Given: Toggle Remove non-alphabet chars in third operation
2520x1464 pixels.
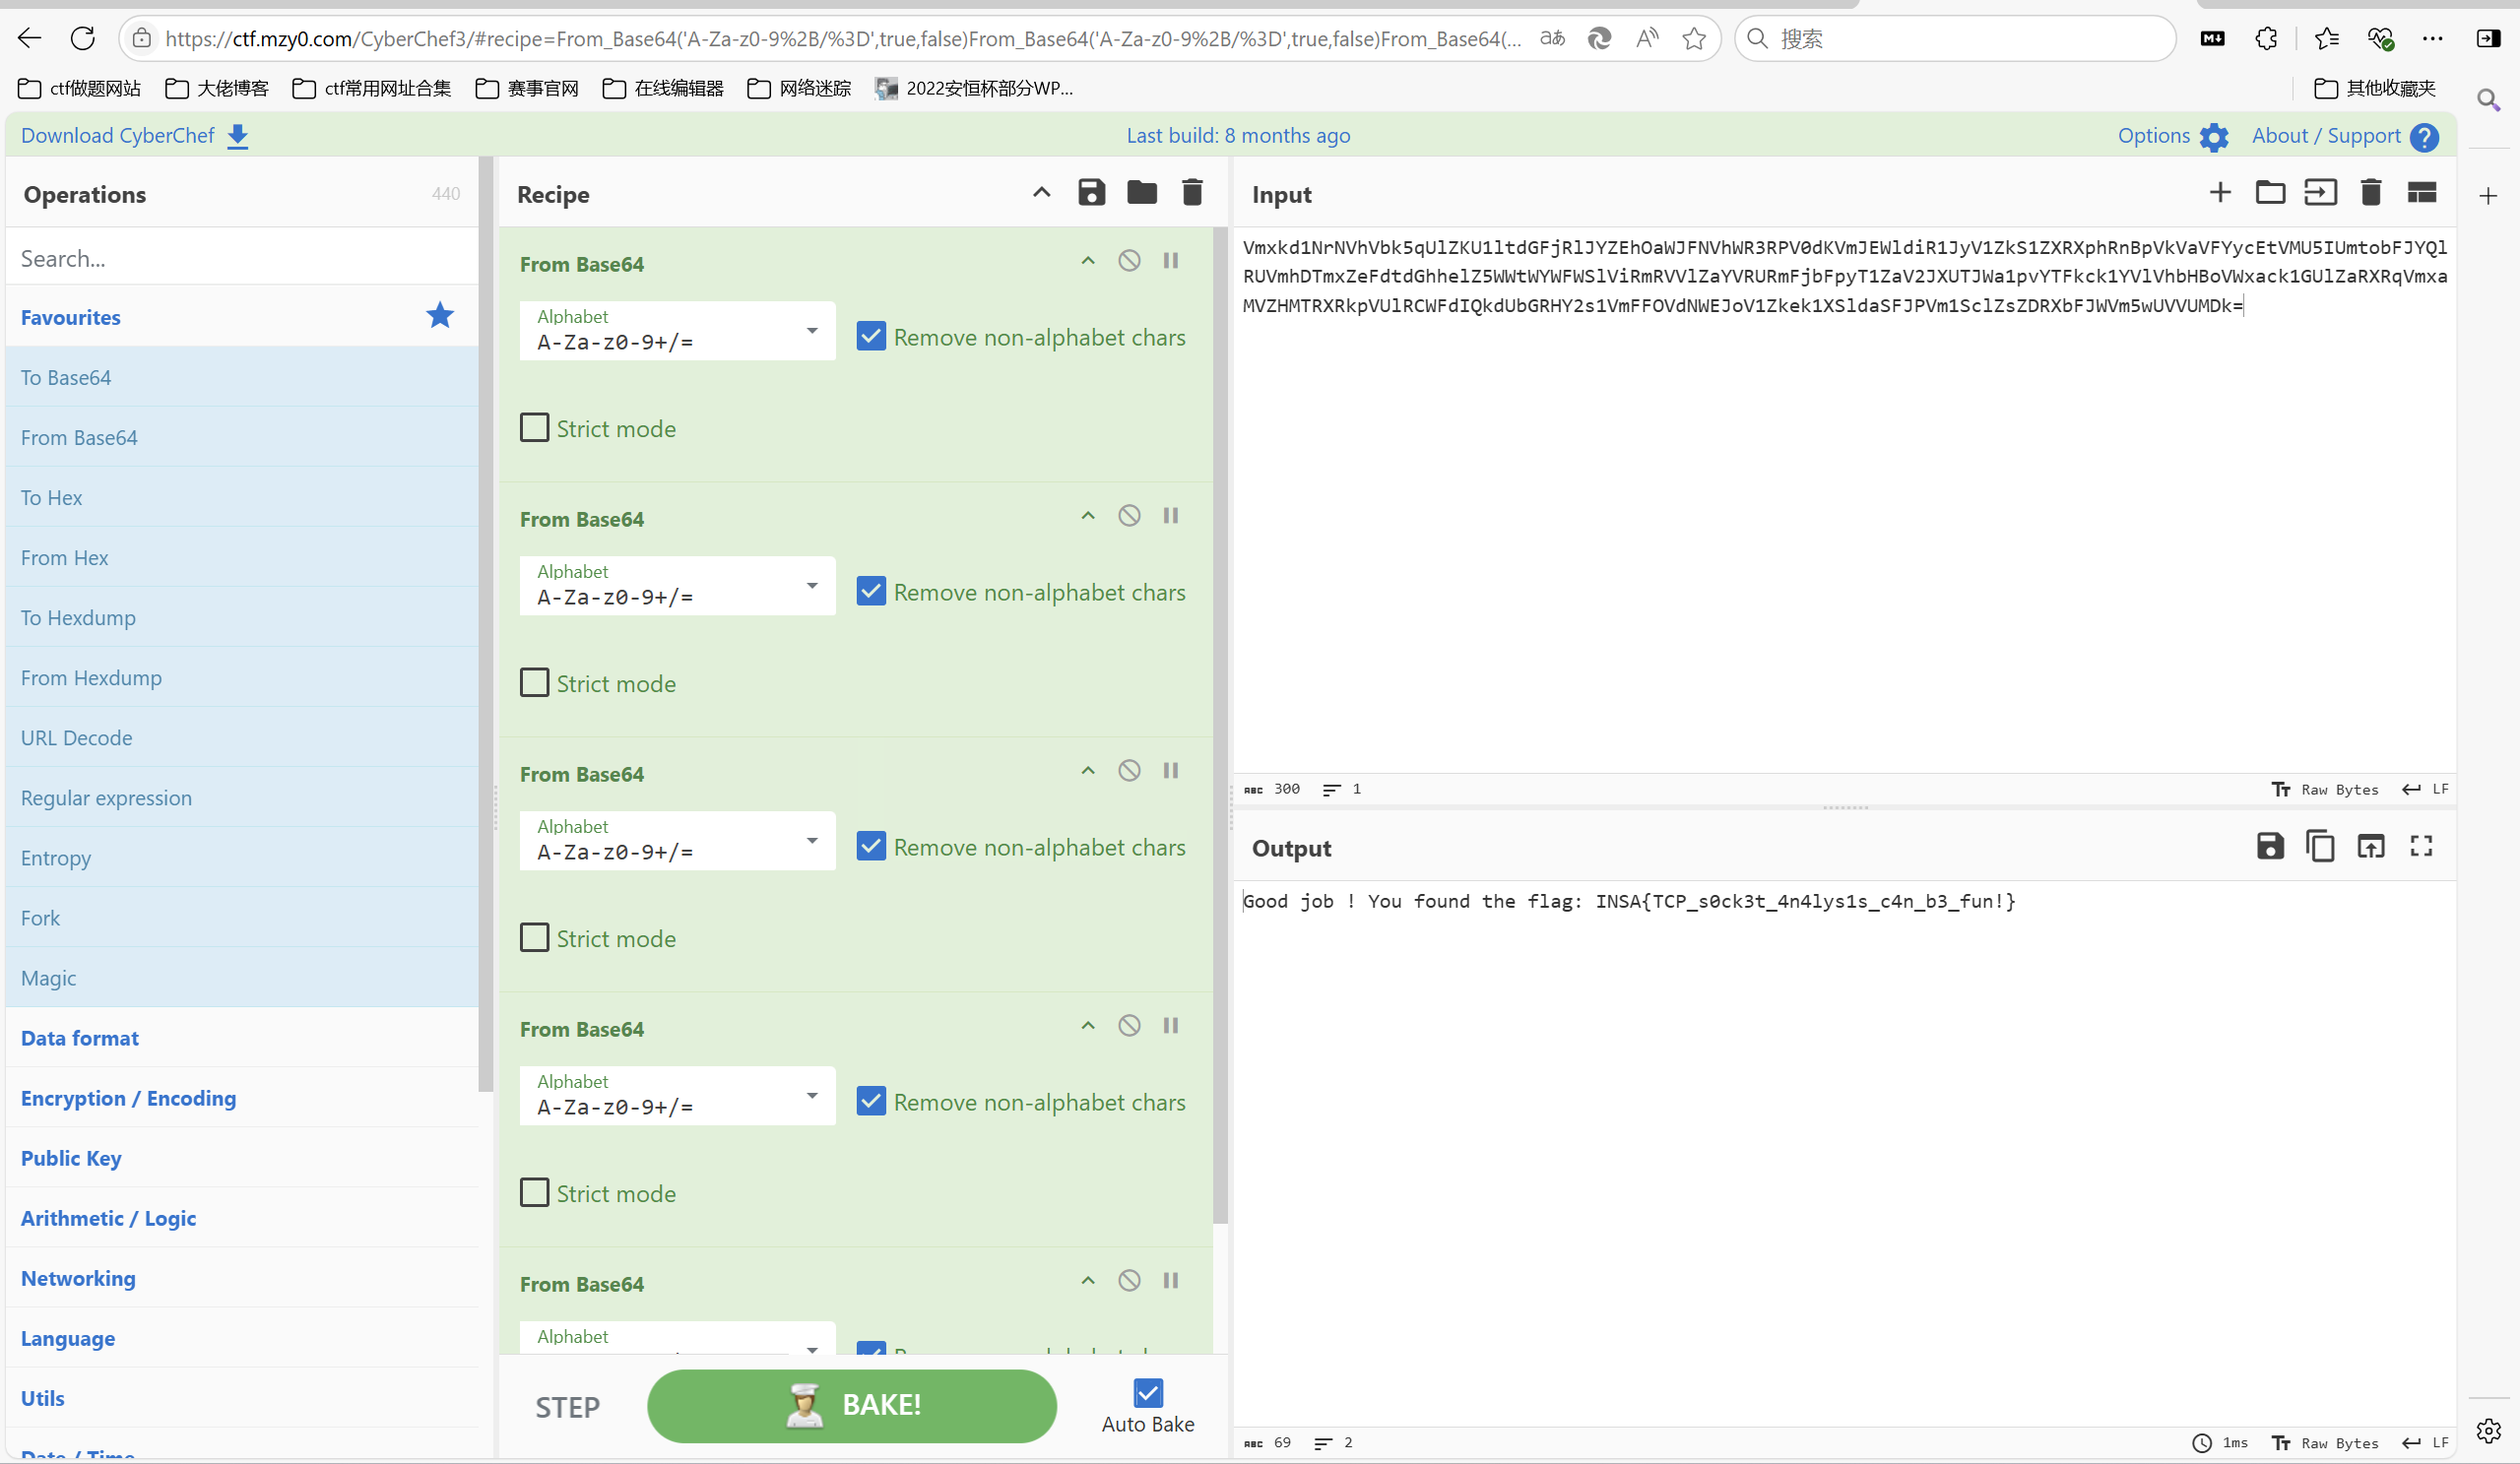Looking at the screenshot, I should [x=871, y=846].
